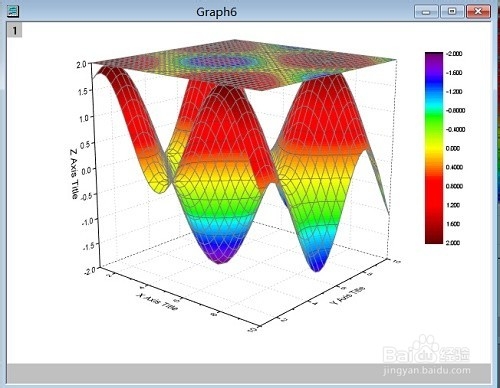Viewport: 500px width, 388px height.
Task: Click the Z axis tick label -1.0
Action: [88, 221]
